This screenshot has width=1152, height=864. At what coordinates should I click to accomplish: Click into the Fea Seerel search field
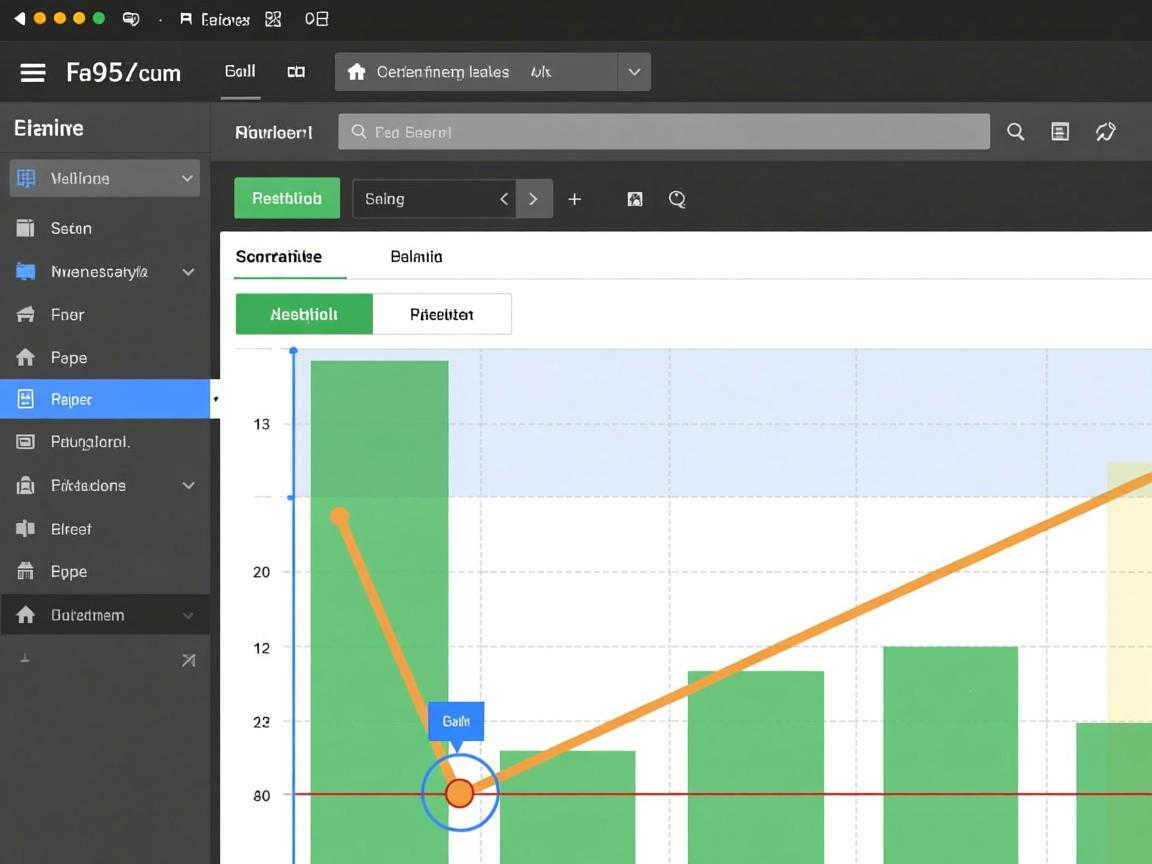(664, 132)
